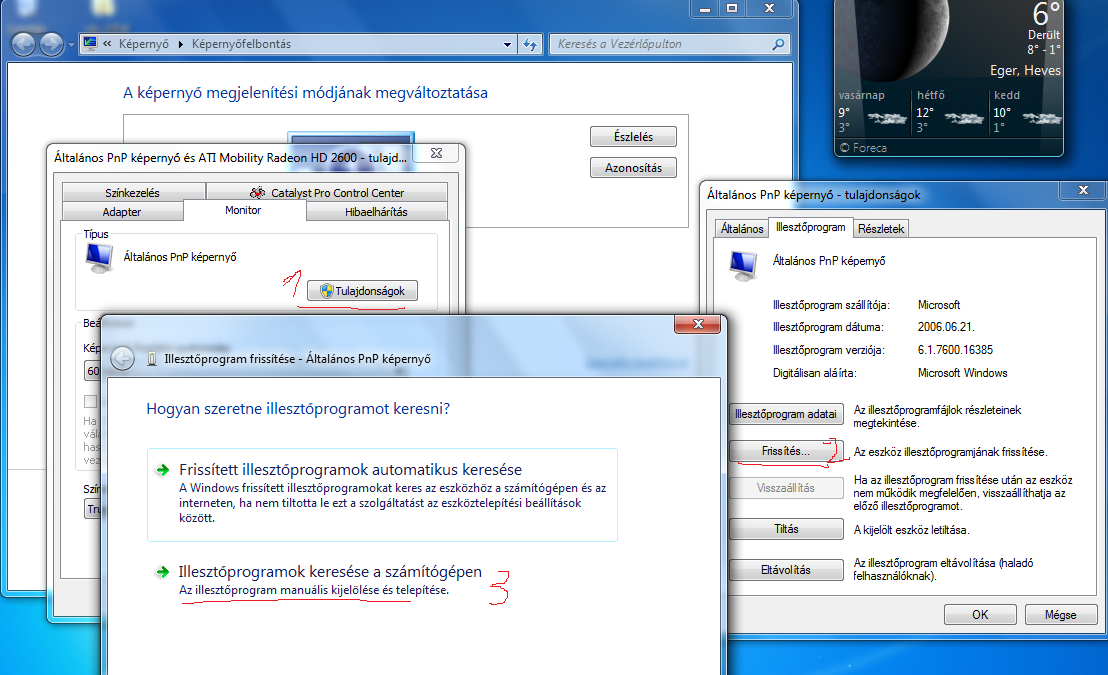
Task: Click the monitor icon in the Típus group
Action: (x=99, y=257)
